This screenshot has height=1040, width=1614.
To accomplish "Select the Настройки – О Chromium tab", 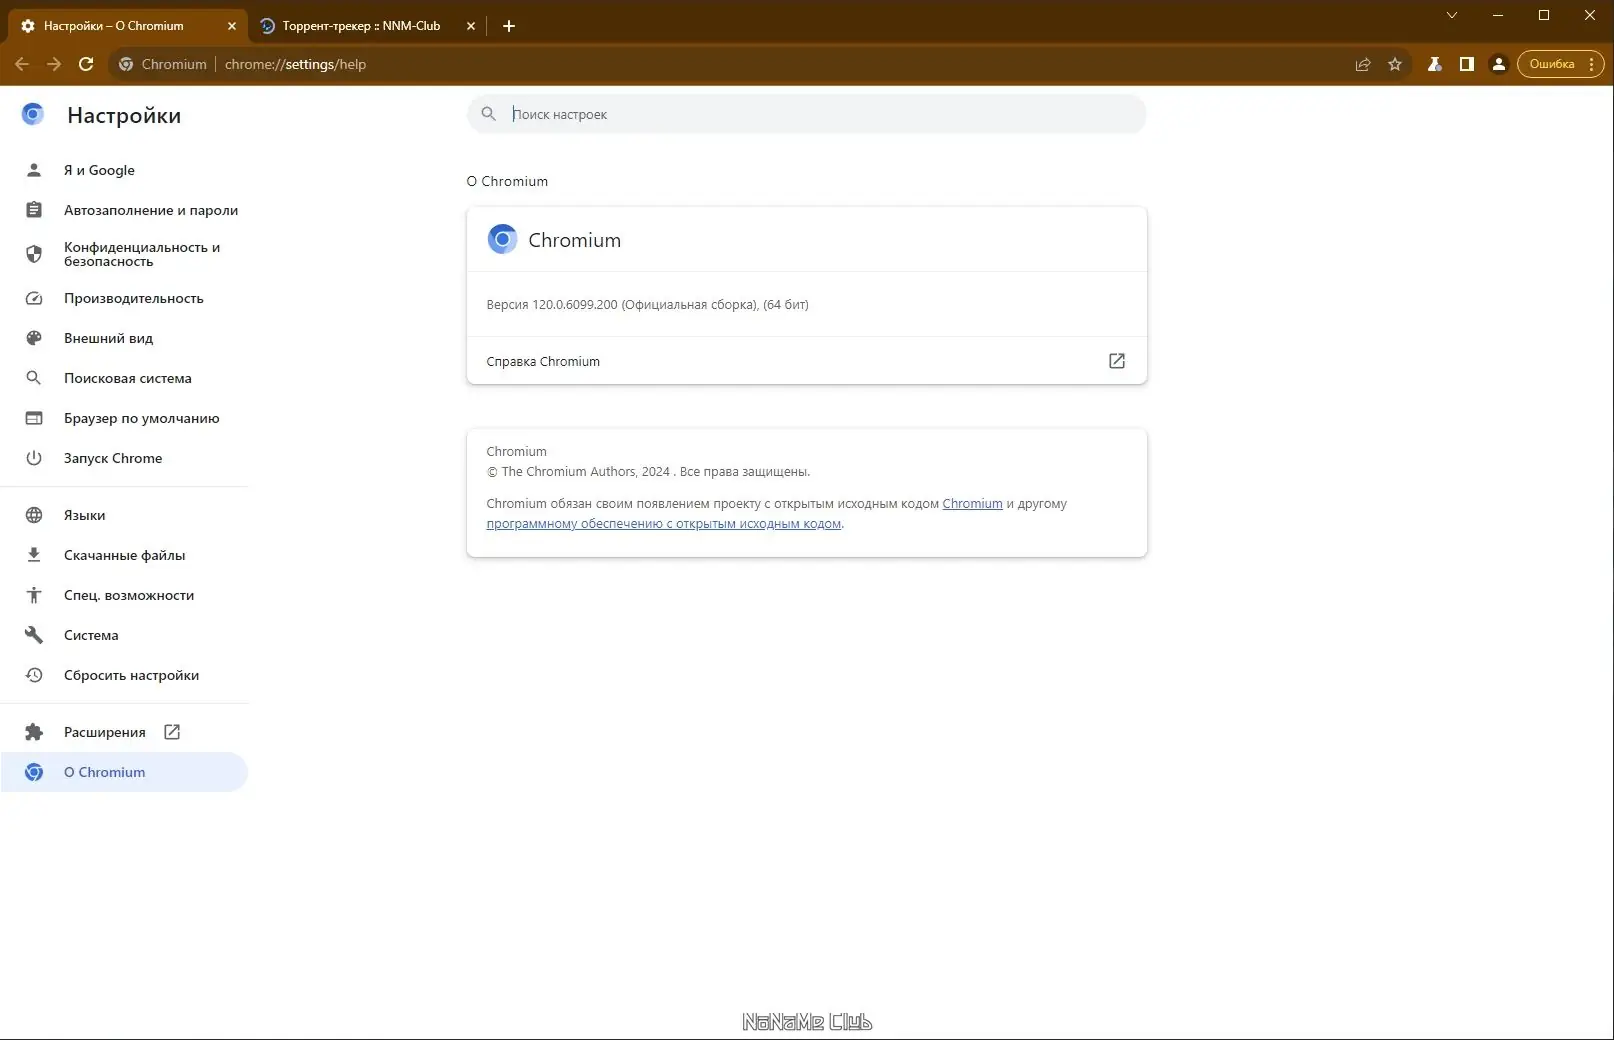I will [x=128, y=26].
